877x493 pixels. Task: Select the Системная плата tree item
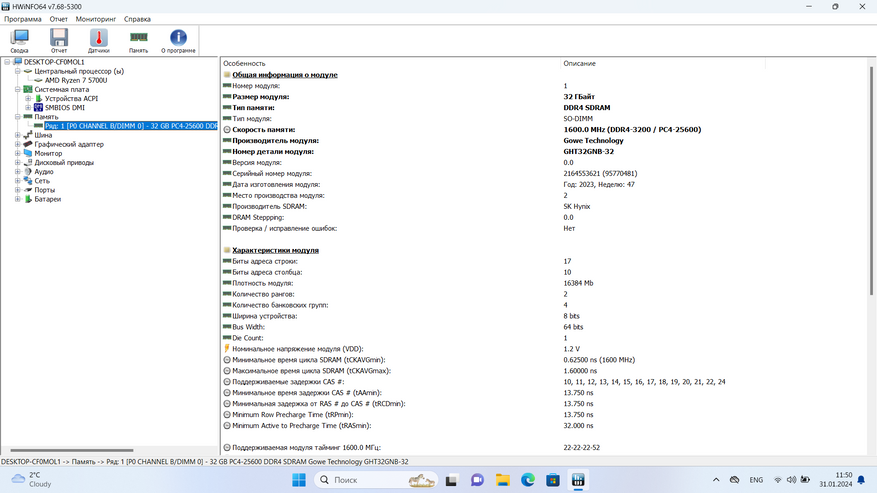pos(62,90)
